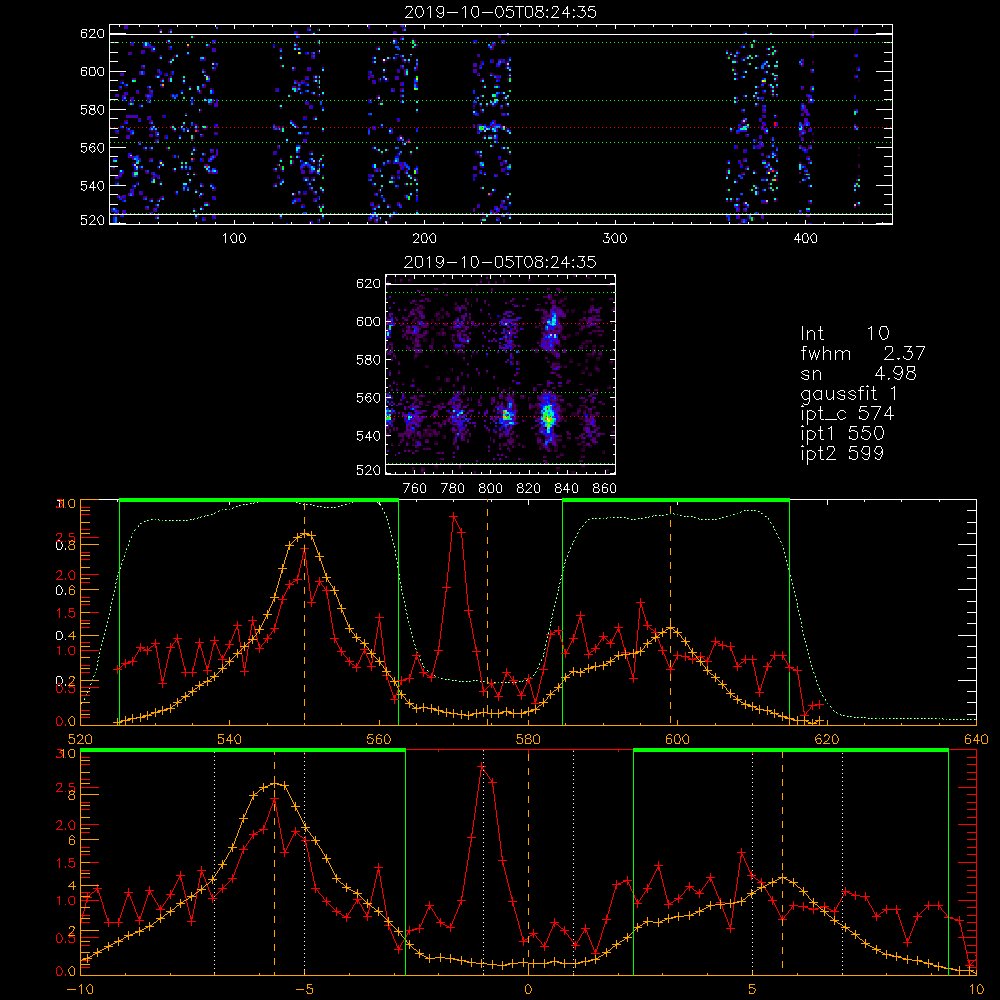1000x1000 pixels.
Task: Click the brightest spot in middle image
Action: click(x=548, y=417)
